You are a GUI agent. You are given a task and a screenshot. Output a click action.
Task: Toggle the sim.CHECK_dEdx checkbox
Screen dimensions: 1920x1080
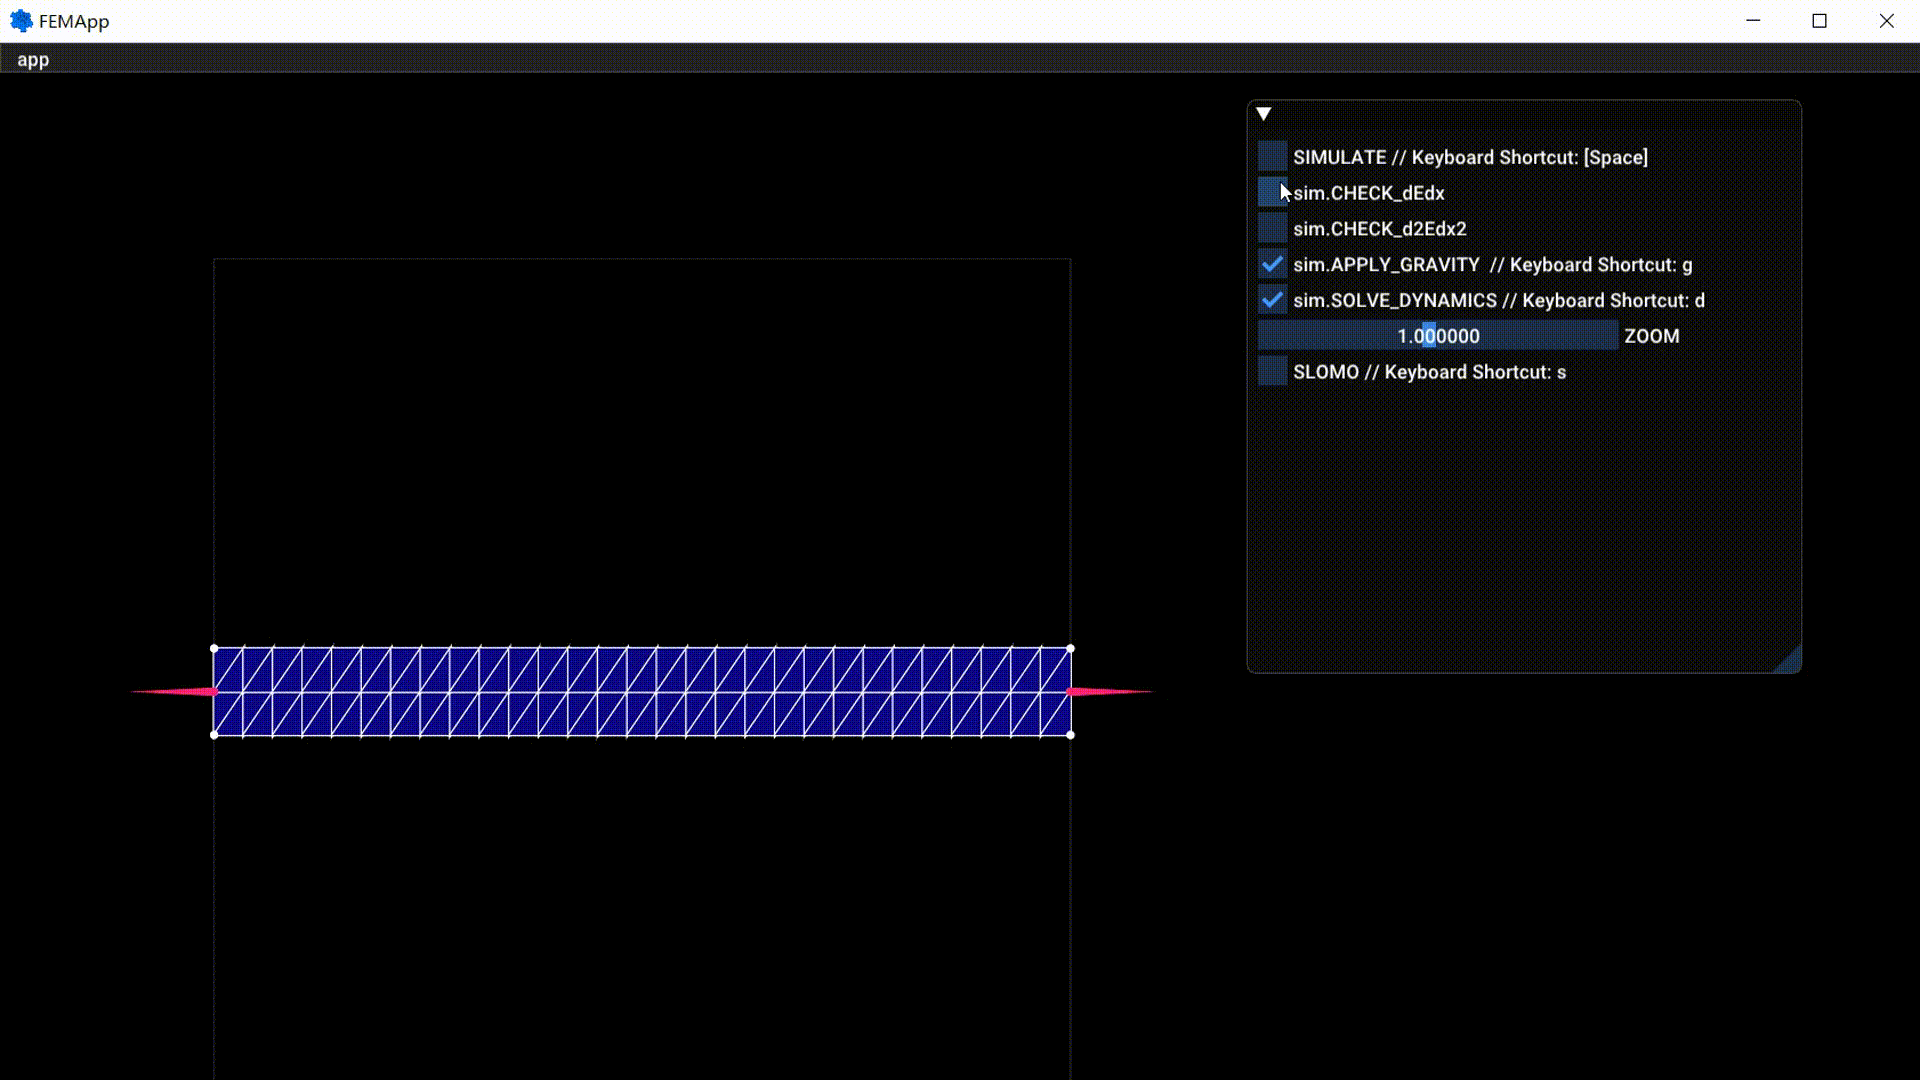click(1272, 193)
